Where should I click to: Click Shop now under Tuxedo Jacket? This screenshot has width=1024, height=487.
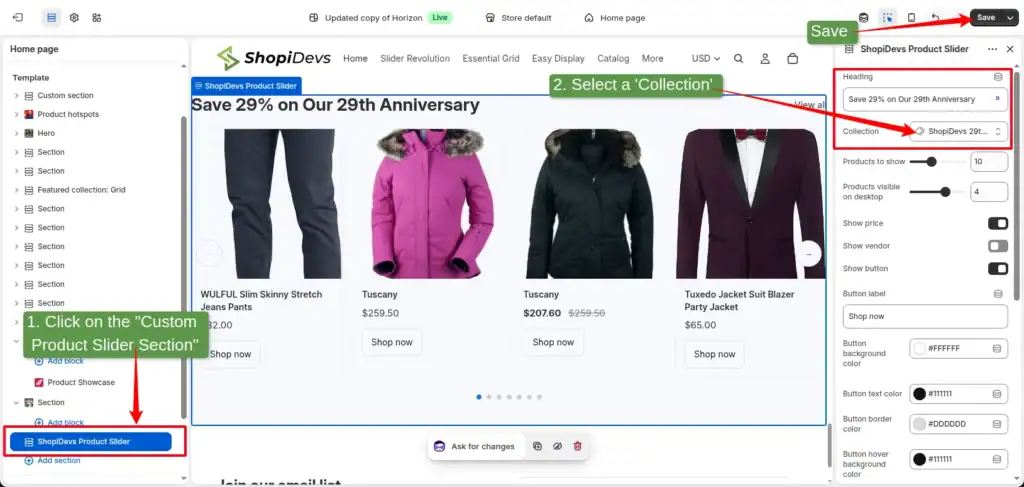click(x=714, y=354)
